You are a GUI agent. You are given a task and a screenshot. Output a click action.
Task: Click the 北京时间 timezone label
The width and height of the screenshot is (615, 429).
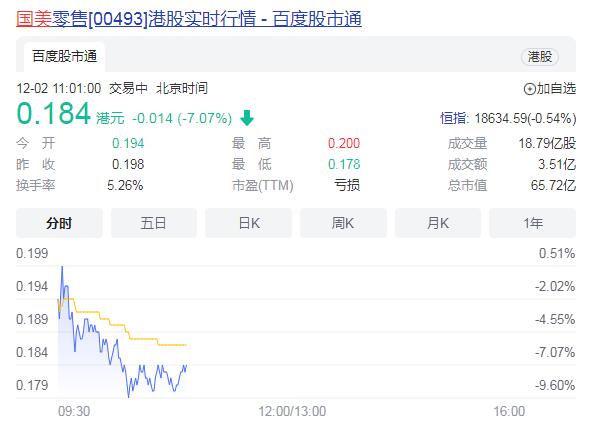click(182, 89)
